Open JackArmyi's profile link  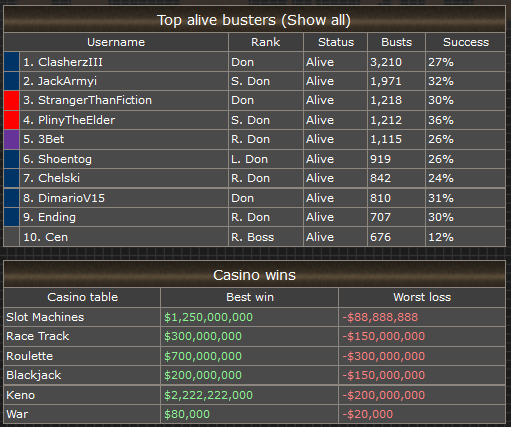[67, 81]
